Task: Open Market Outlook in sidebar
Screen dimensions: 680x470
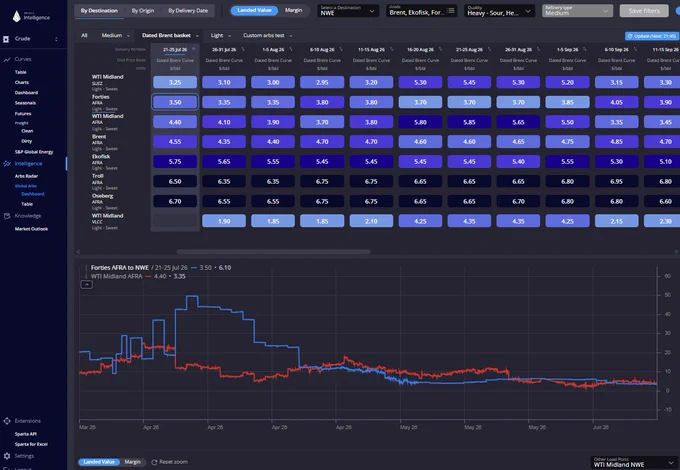Action: (31, 229)
